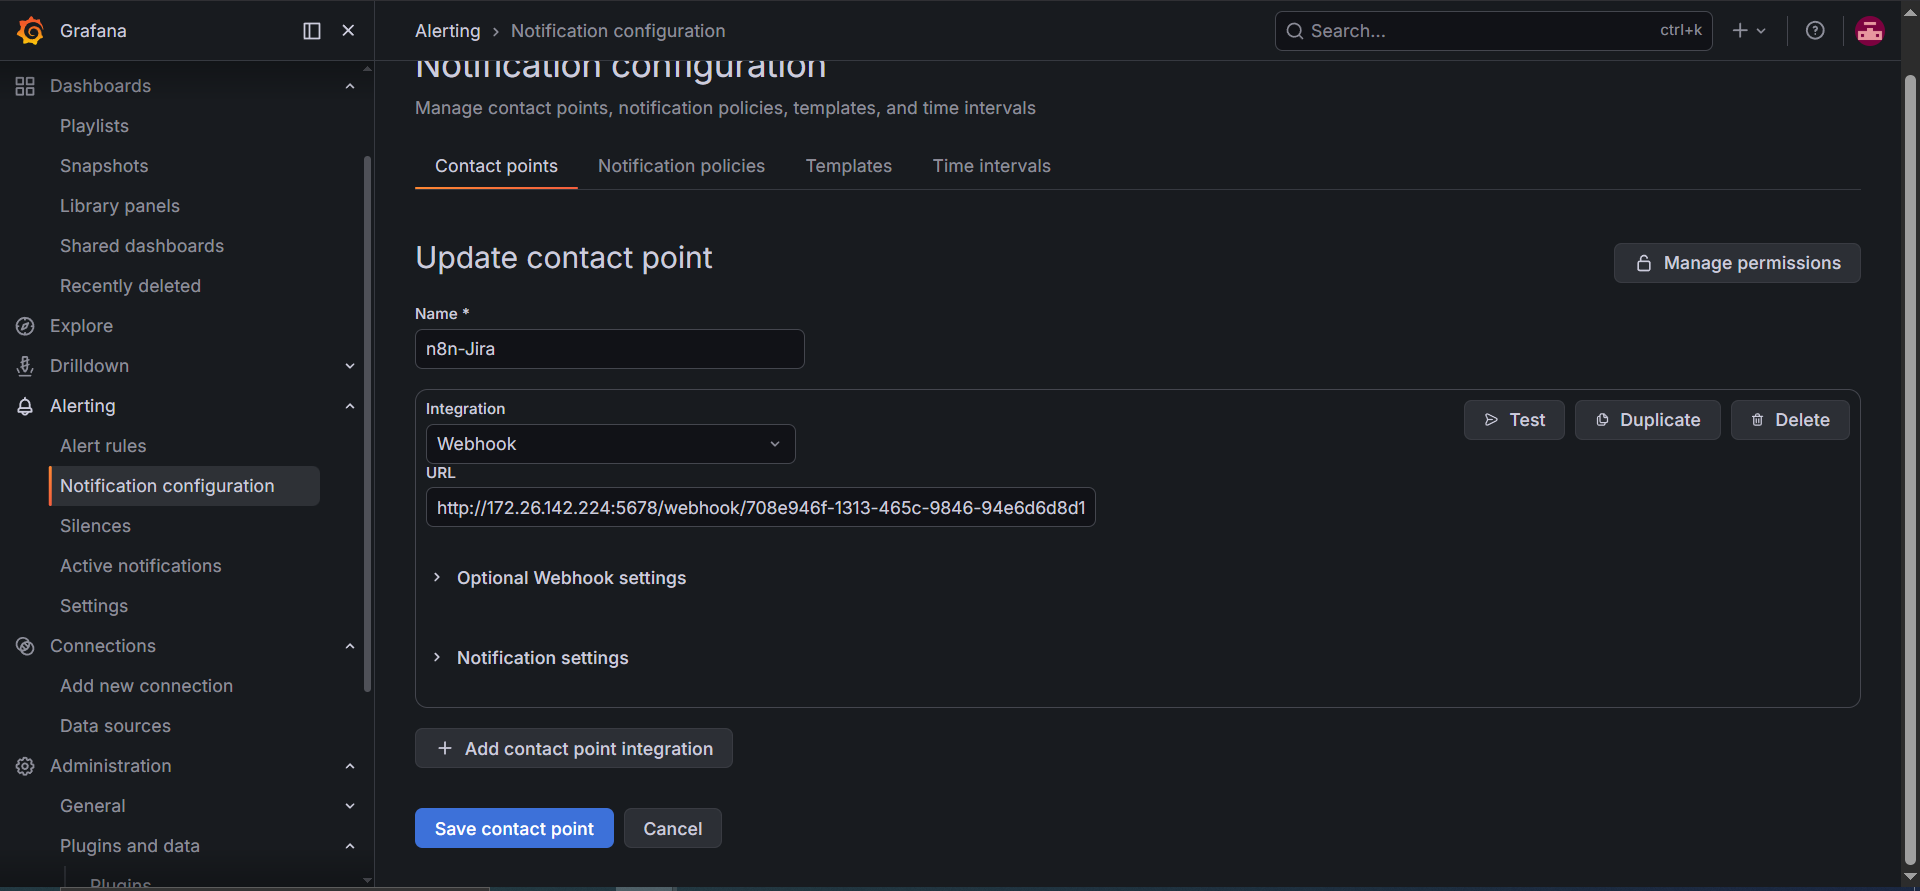Open Explore via compass icon
The width and height of the screenshot is (1920, 891).
click(25, 326)
